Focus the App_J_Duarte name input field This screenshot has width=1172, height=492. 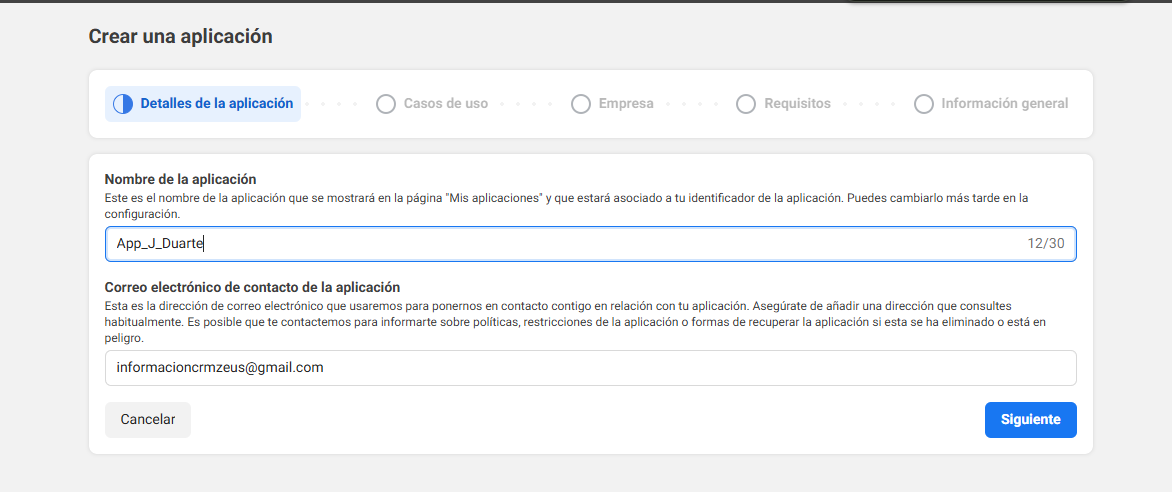[560, 244]
